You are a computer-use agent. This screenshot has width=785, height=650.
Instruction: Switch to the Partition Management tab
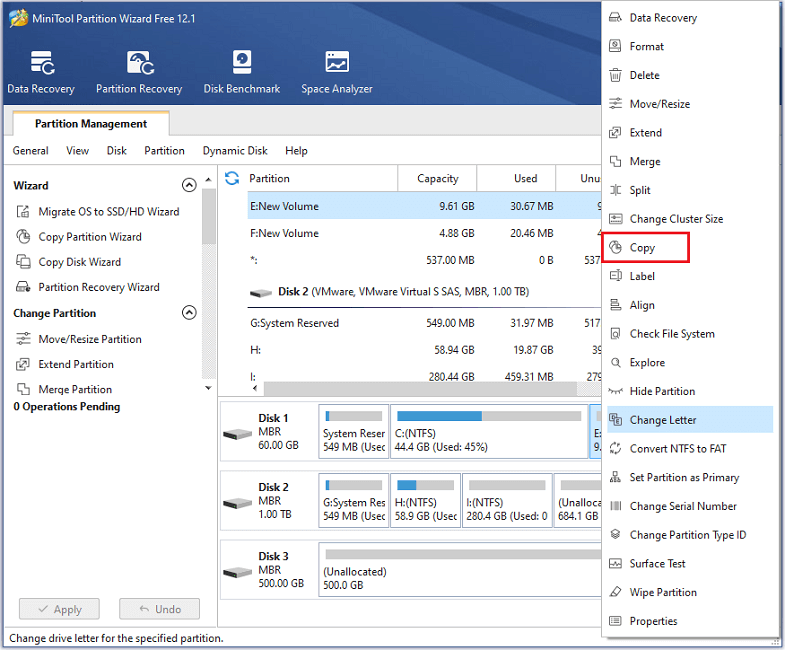click(91, 124)
